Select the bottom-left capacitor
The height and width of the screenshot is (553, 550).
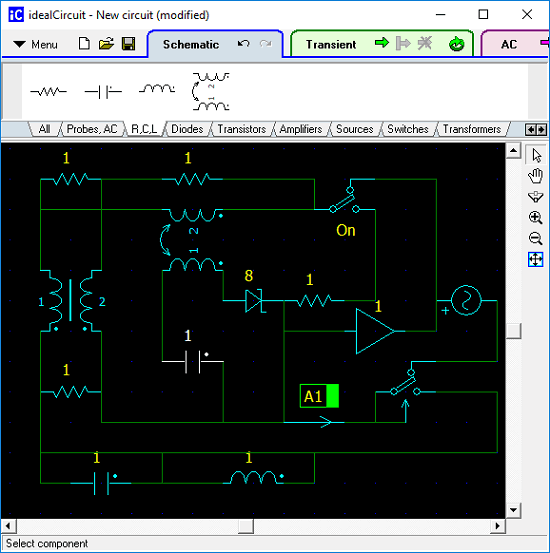tap(101, 483)
